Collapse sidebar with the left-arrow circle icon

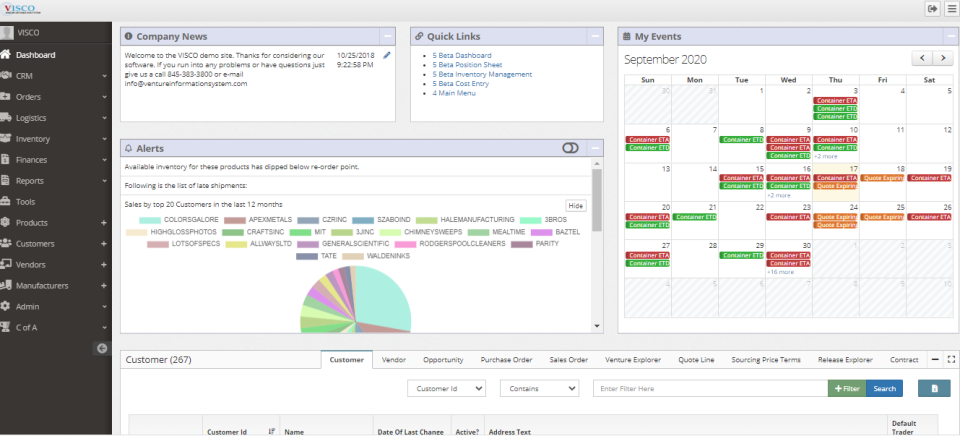pos(103,348)
